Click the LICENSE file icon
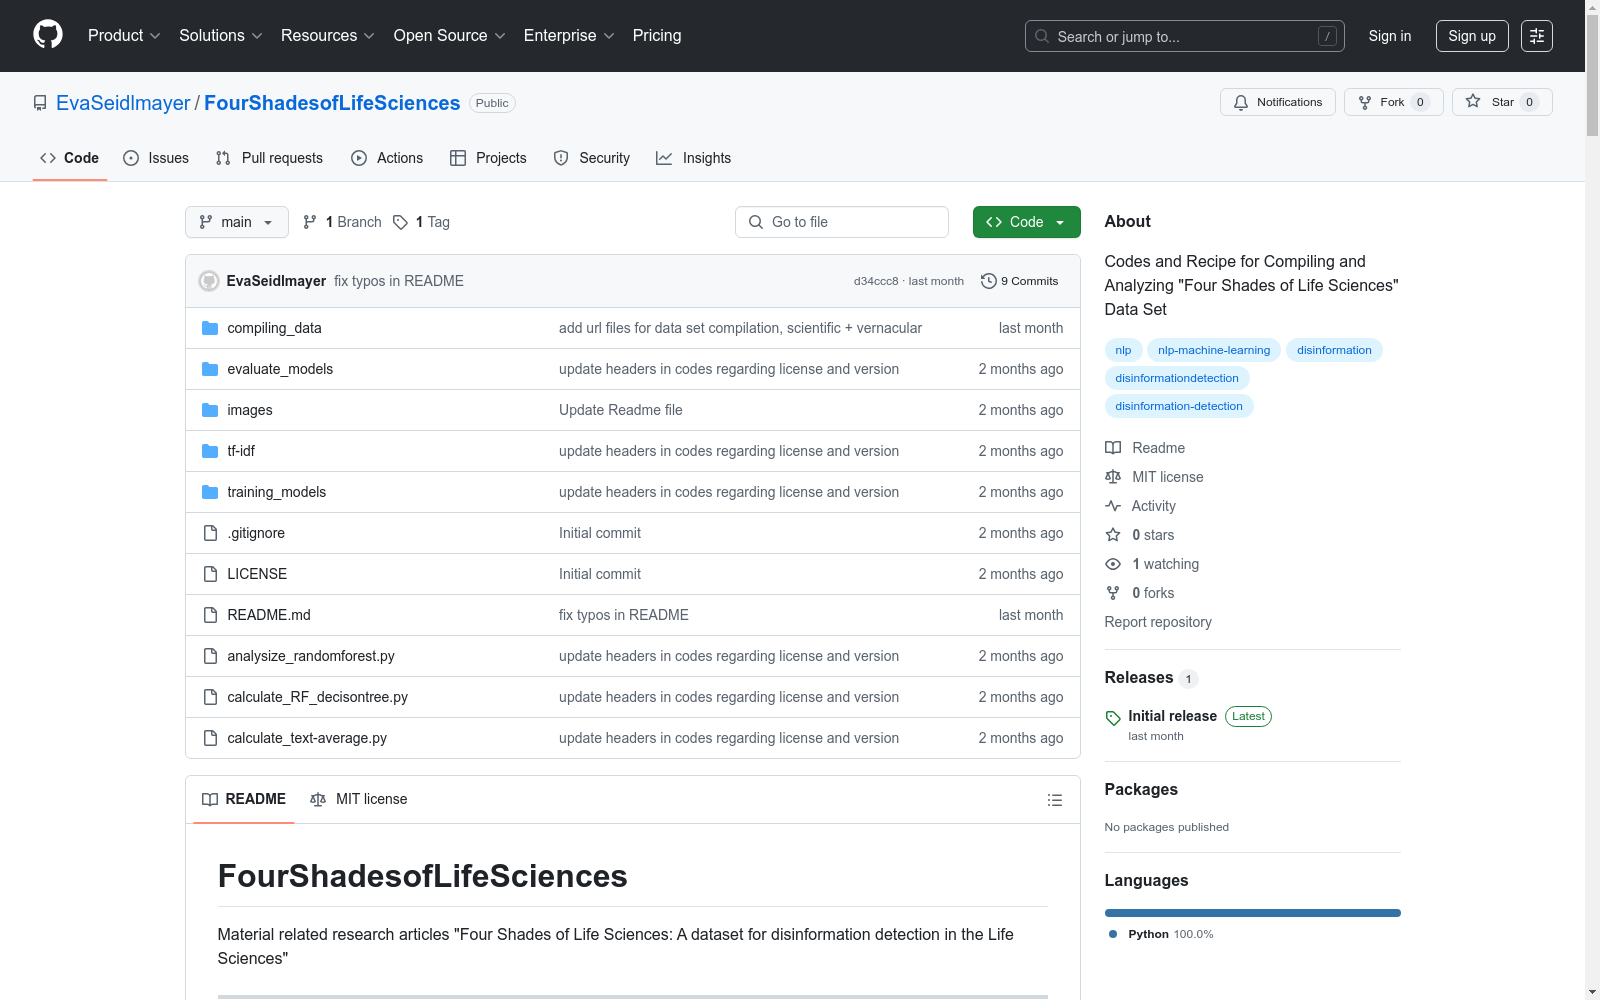Screen dimensions: 1600x1000 click(x=210, y=574)
